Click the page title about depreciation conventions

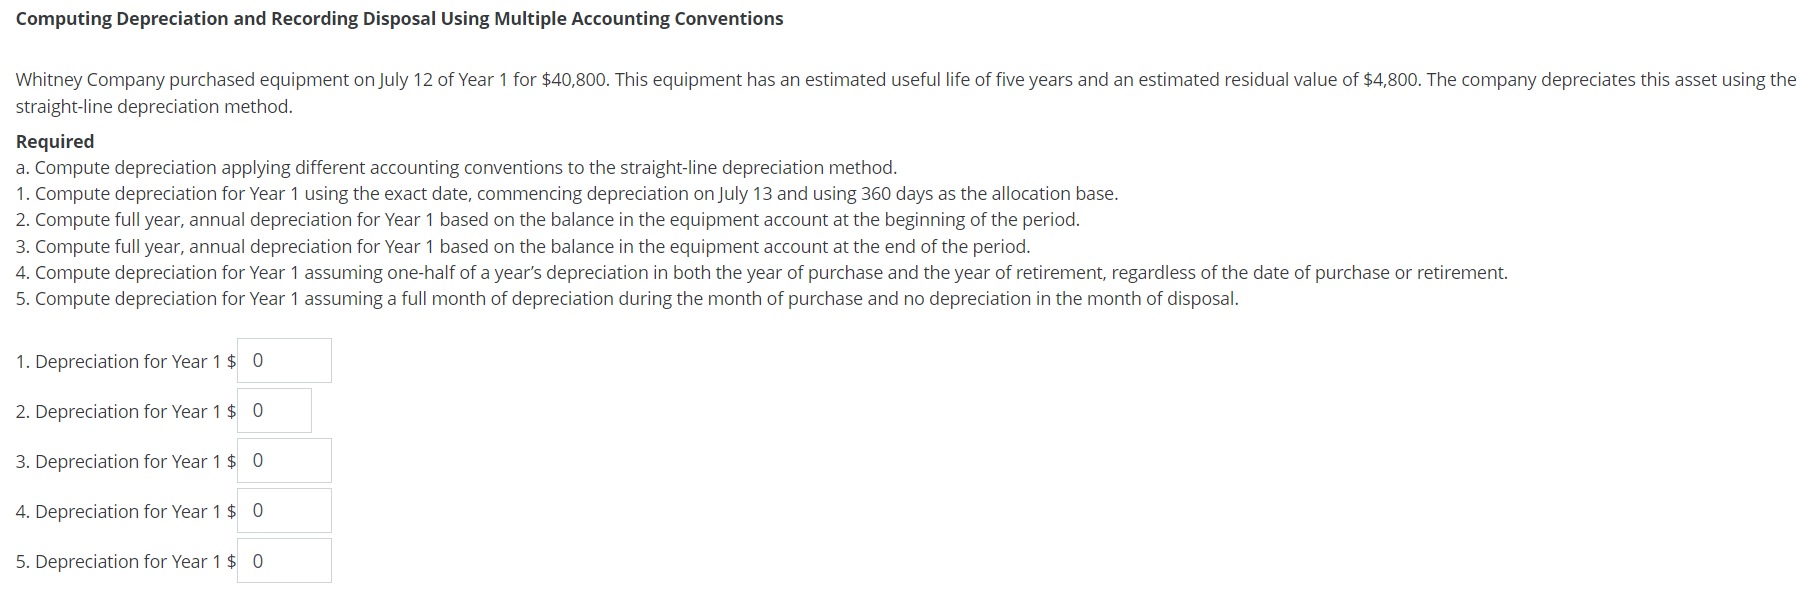click(400, 18)
